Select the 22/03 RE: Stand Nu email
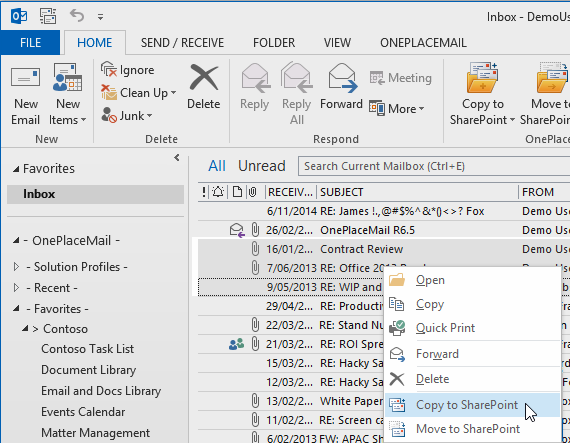The height and width of the screenshot is (443, 570). 291,325
